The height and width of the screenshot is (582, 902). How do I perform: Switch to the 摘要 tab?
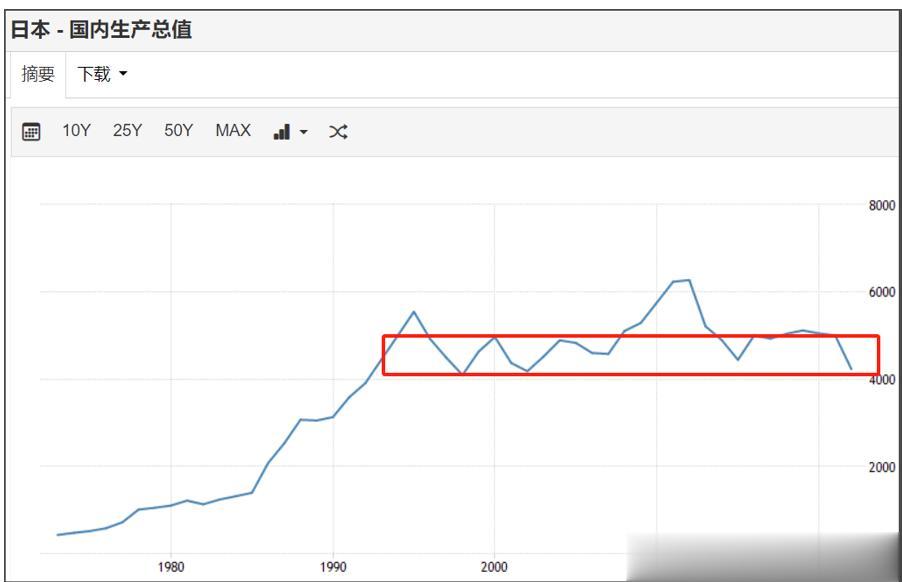(38, 74)
